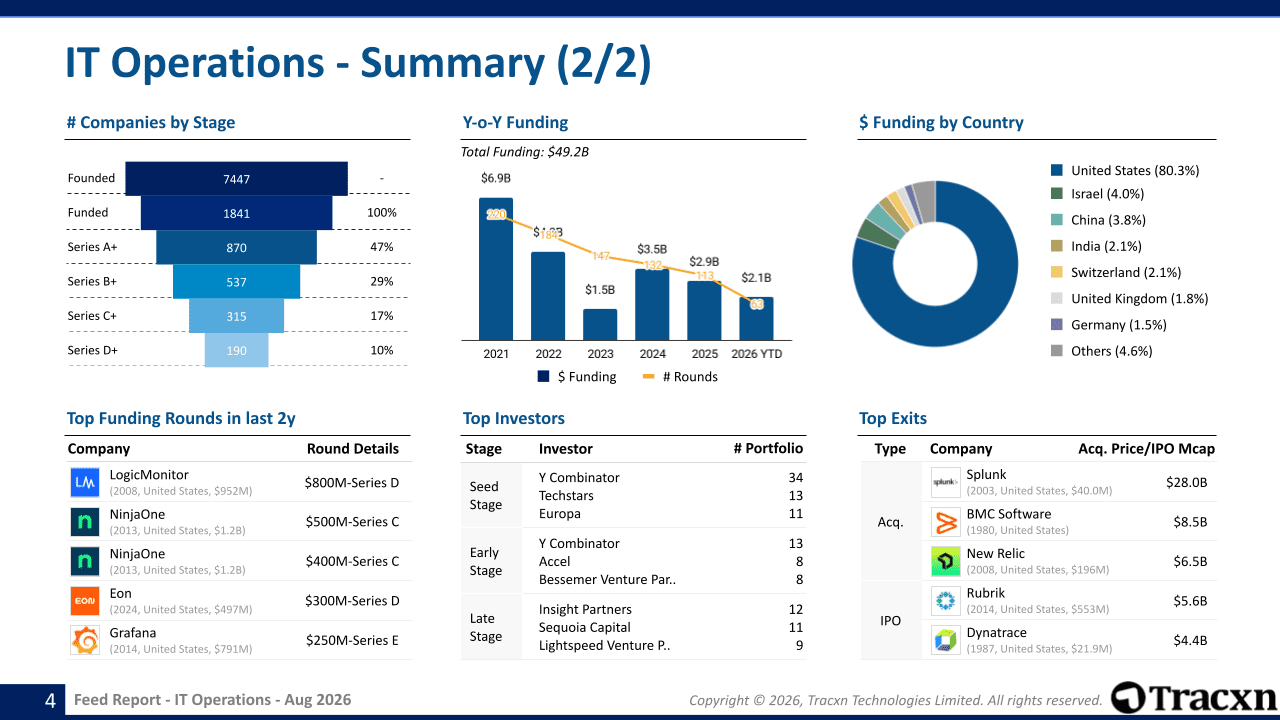Click the Splunk logo in Top Exits
Image resolution: width=1280 pixels, height=720 pixels.
[945, 482]
